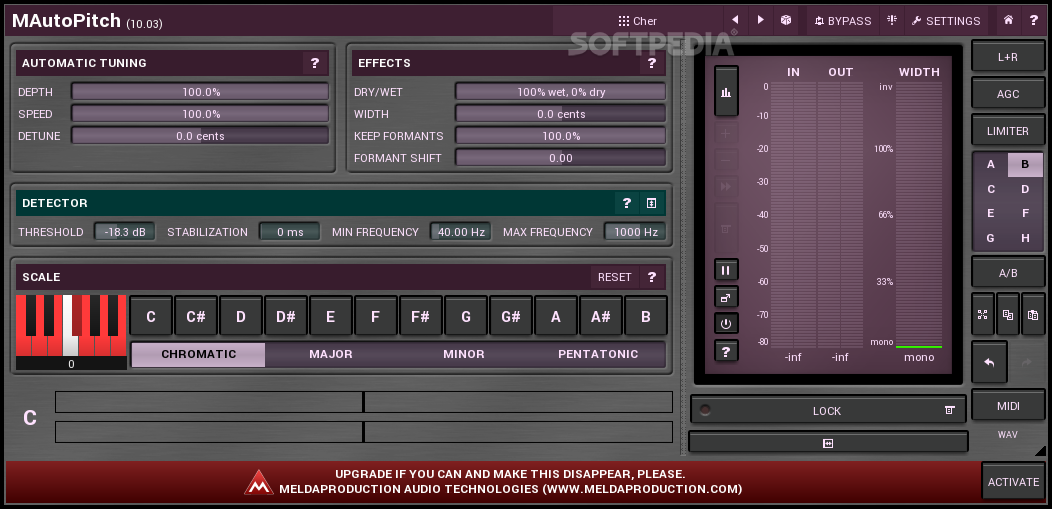Open SETTINGS menu
Screen dimensions: 1052x509
(946, 21)
